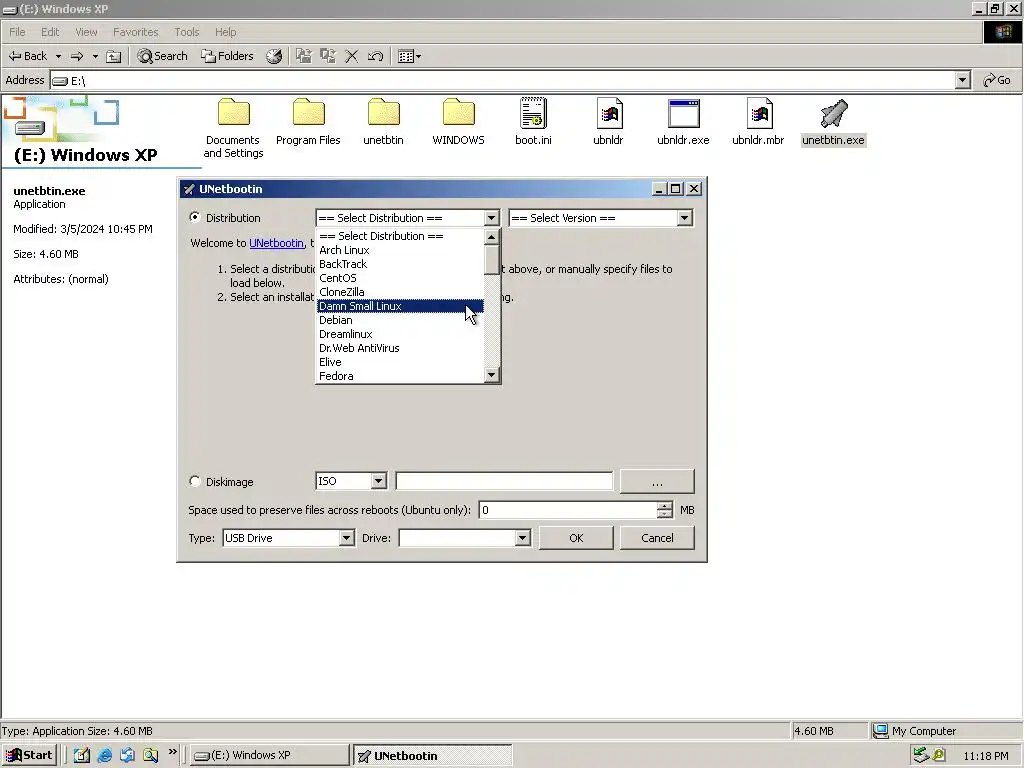Open the File menu
The height and width of the screenshot is (768, 1024).
coord(18,32)
